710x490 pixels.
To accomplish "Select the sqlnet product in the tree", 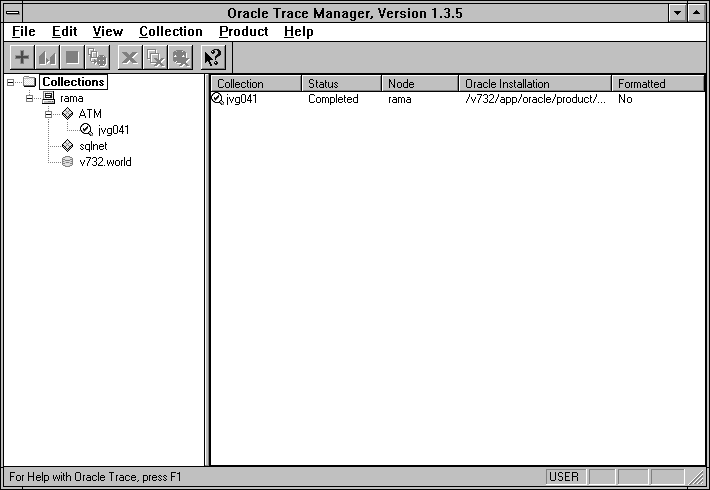I will click(93, 146).
